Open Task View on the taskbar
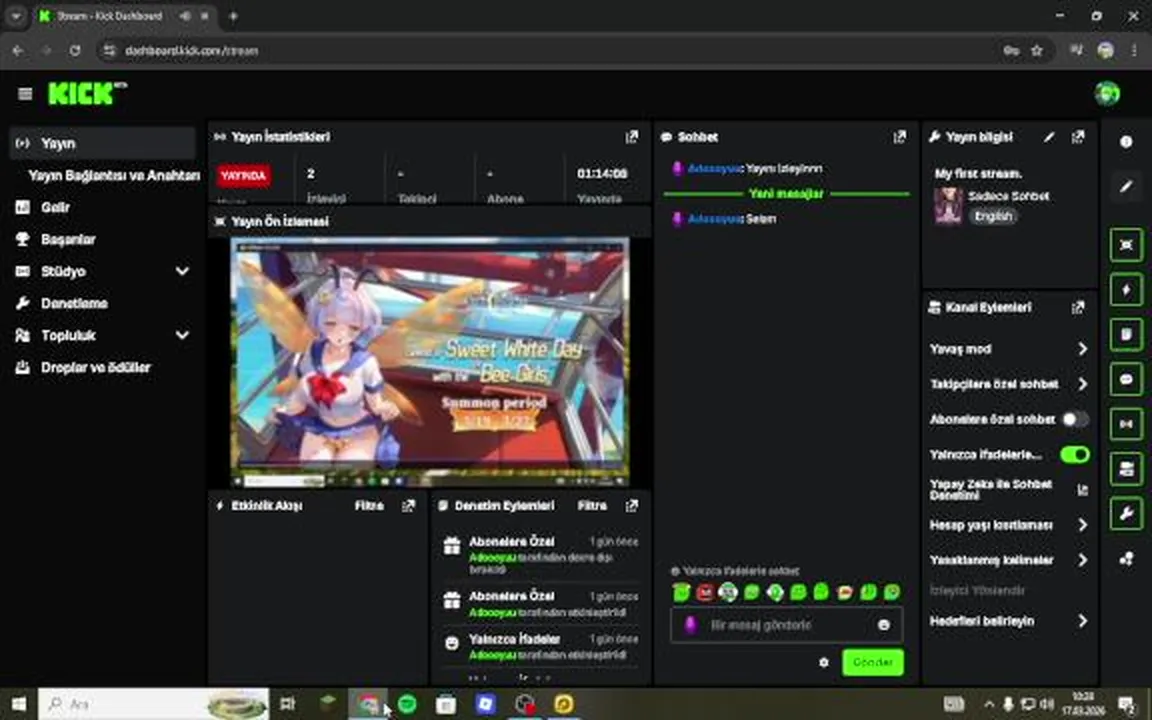This screenshot has height=720, width=1152. click(x=287, y=704)
